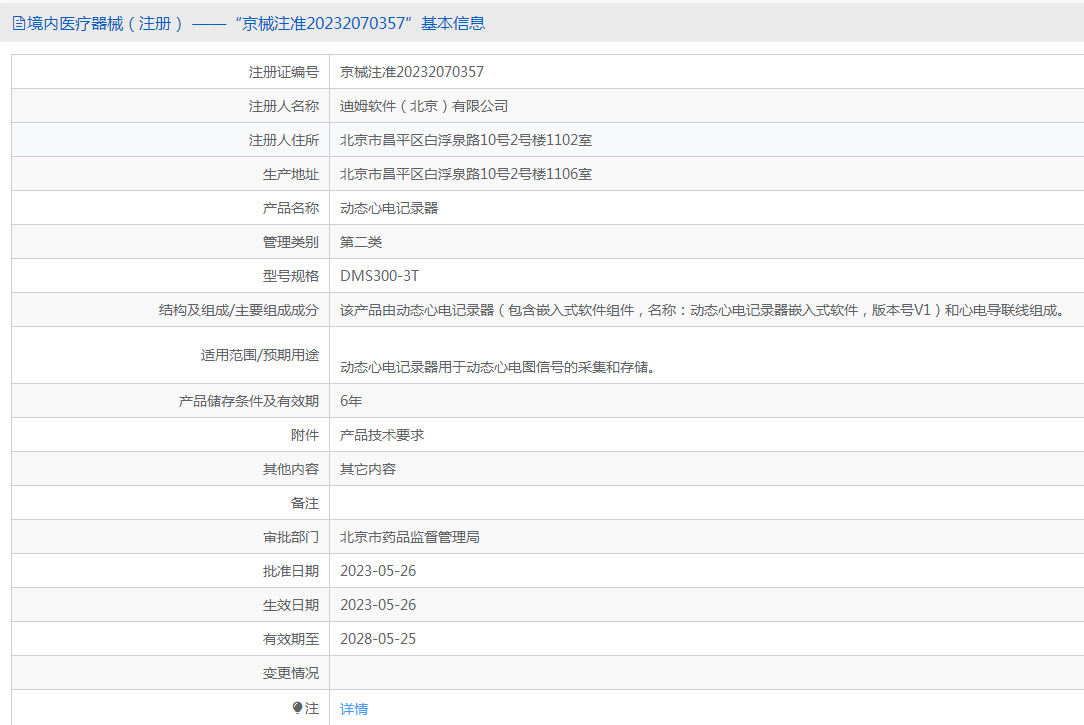The height and width of the screenshot is (725, 1084).
Task: Click management category value 第二类
Action: click(361, 242)
